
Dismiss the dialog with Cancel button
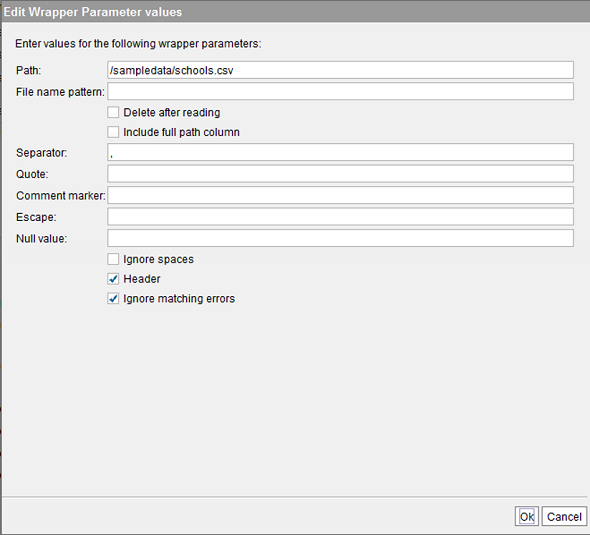point(564,516)
